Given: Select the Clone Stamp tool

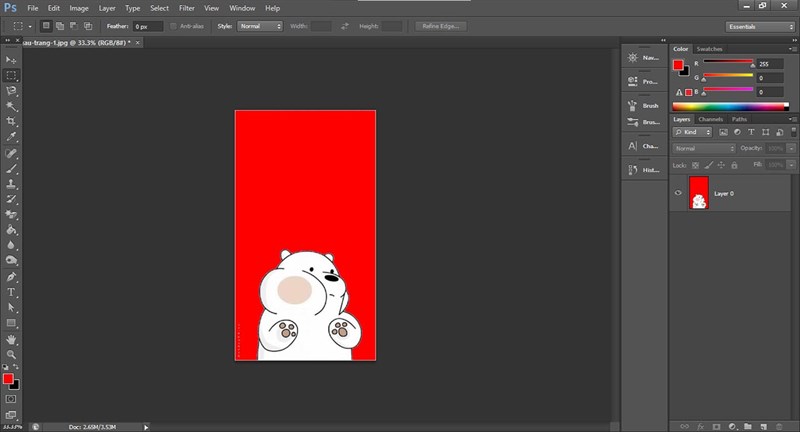Looking at the screenshot, I should point(11,184).
